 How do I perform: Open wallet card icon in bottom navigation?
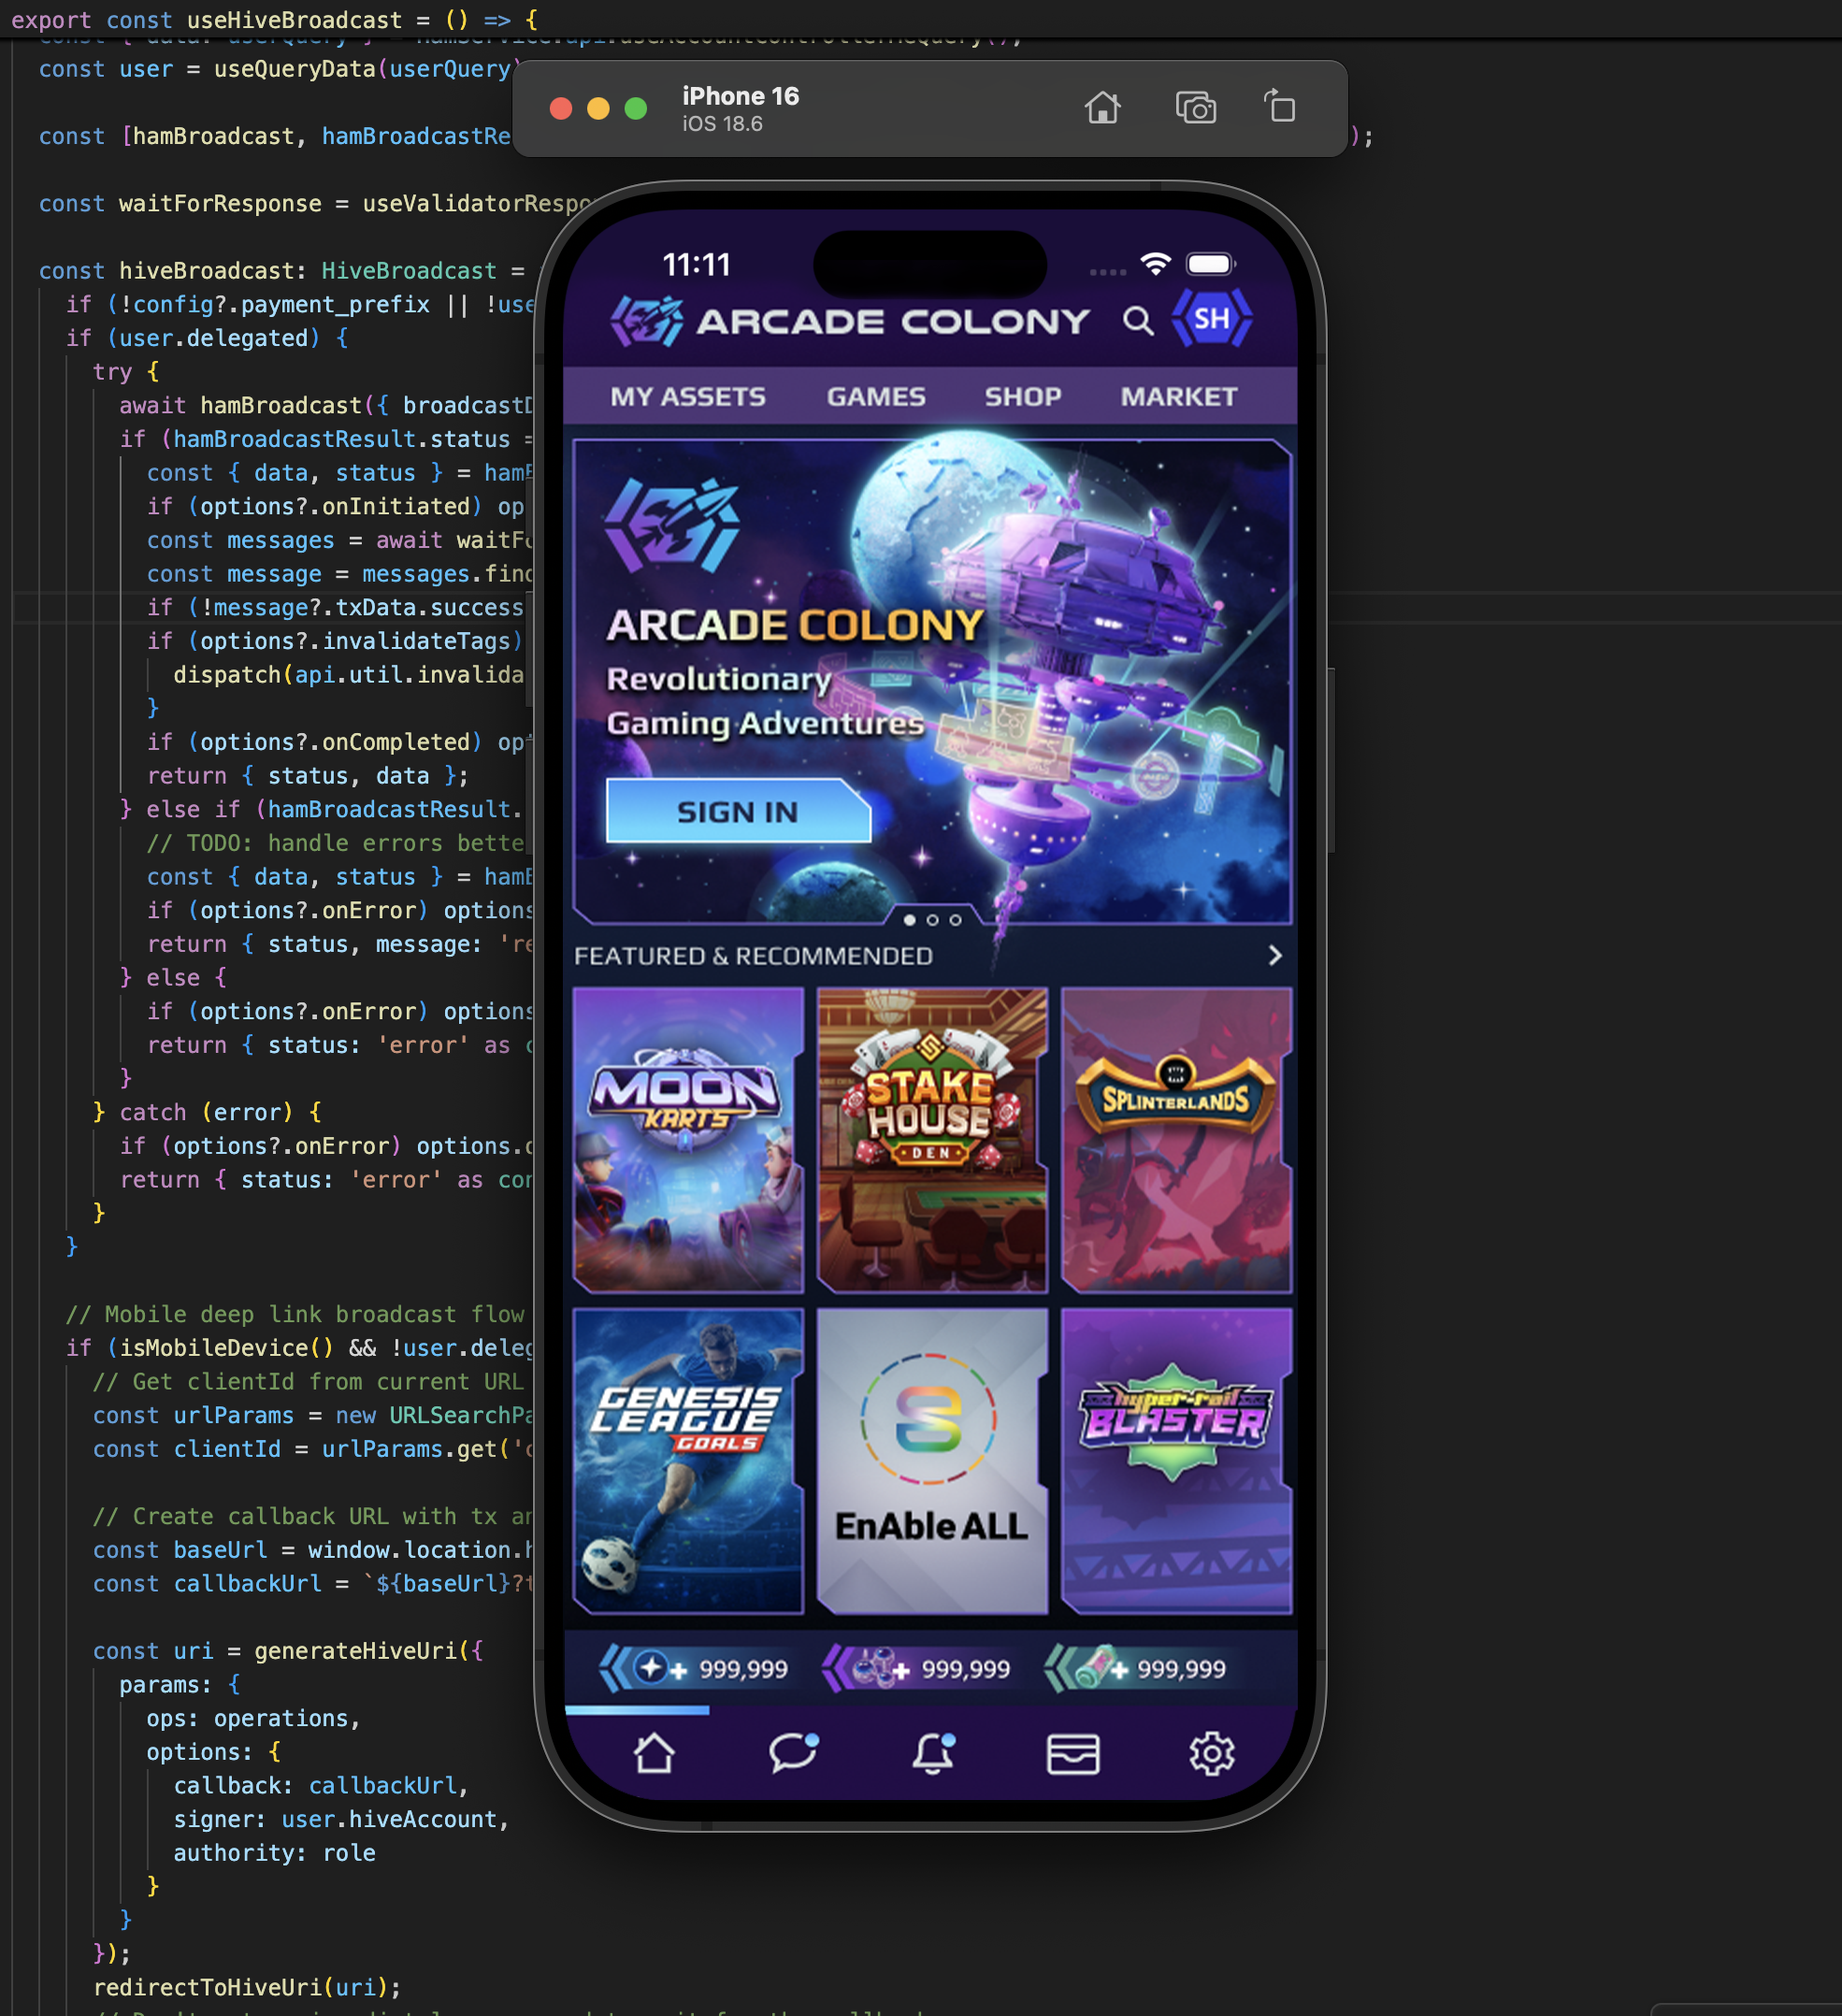tap(1073, 1754)
